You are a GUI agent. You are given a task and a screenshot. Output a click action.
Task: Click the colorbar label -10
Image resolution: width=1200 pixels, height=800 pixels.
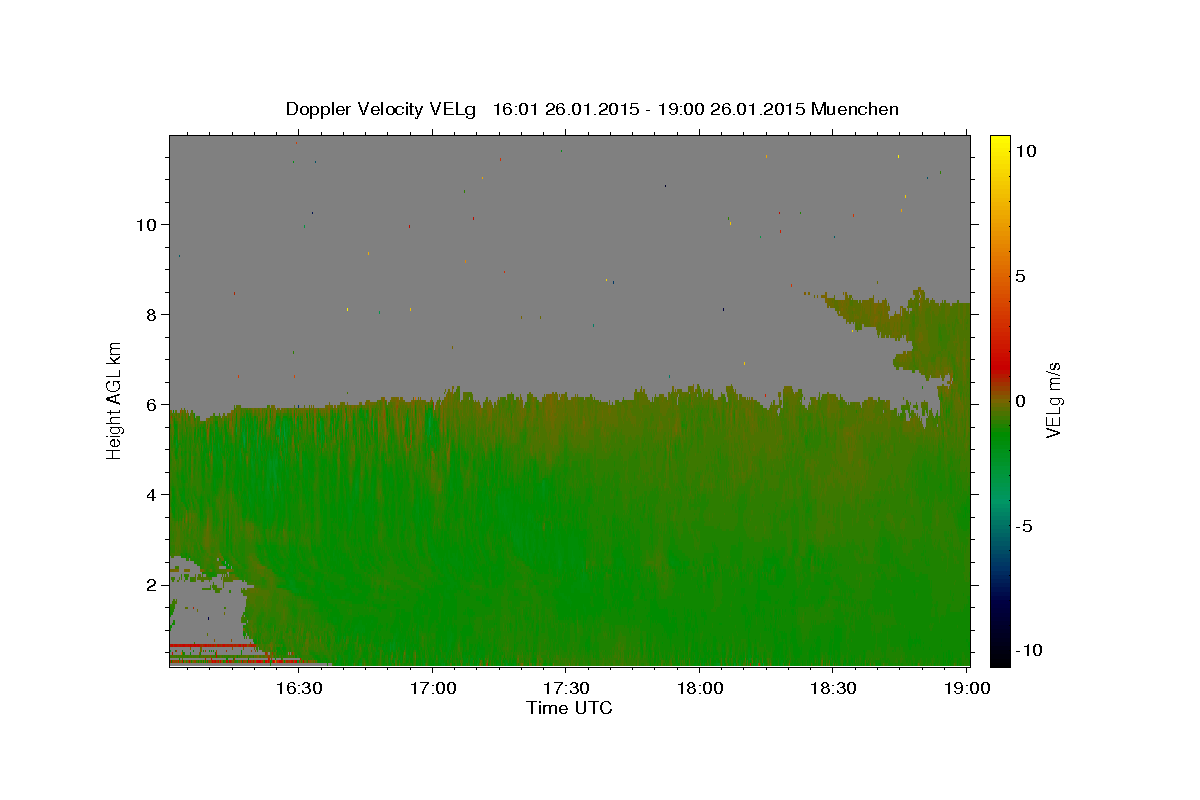[x=1029, y=651]
